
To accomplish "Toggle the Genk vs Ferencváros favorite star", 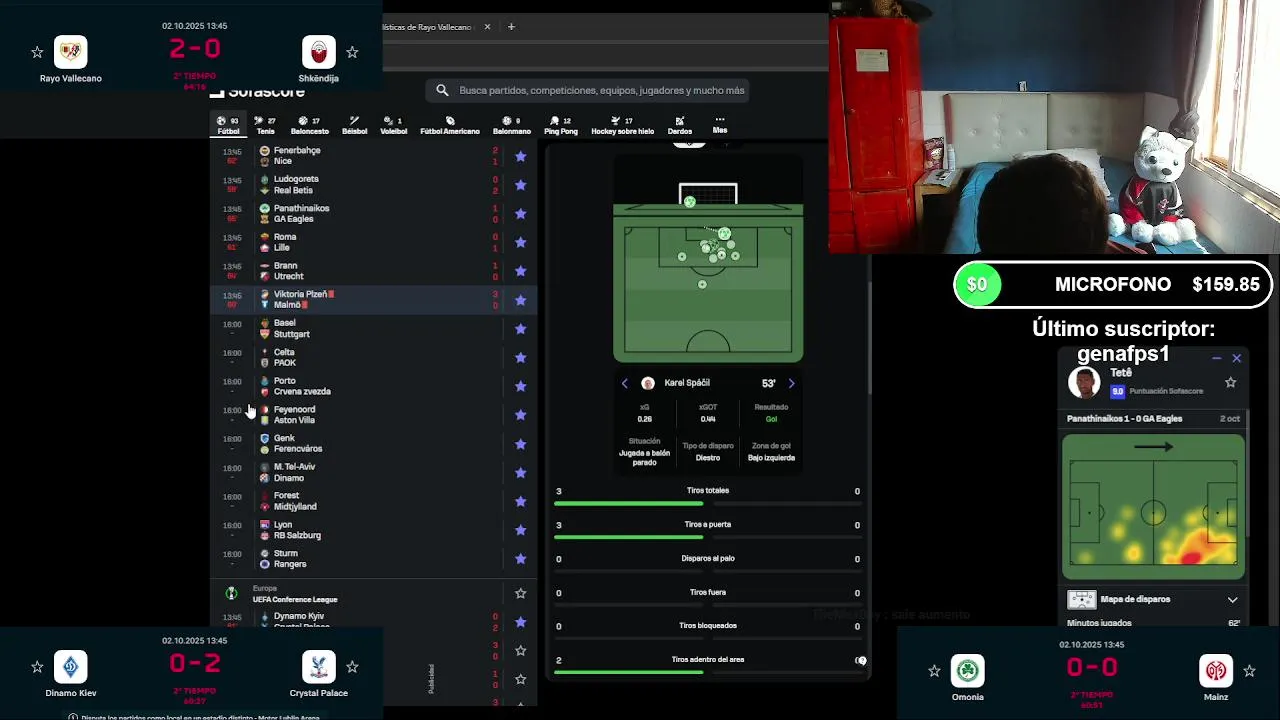I will pyautogui.click(x=520, y=444).
